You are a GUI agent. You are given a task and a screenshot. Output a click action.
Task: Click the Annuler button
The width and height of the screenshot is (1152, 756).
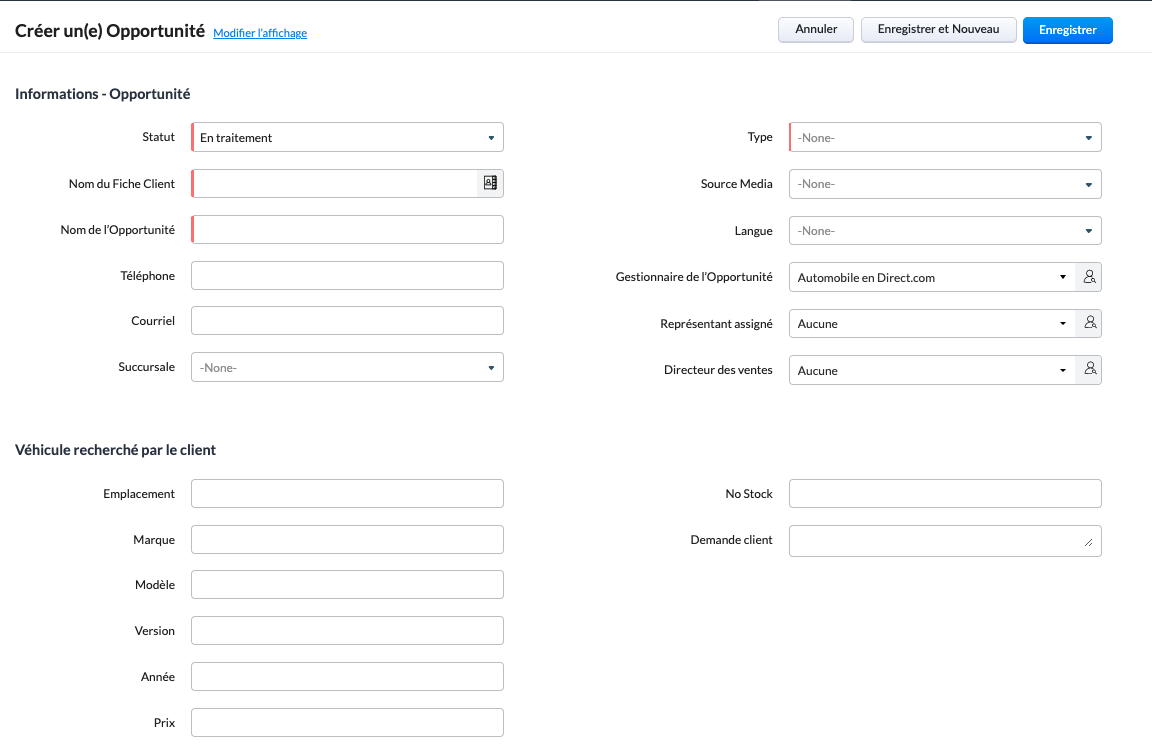815,30
